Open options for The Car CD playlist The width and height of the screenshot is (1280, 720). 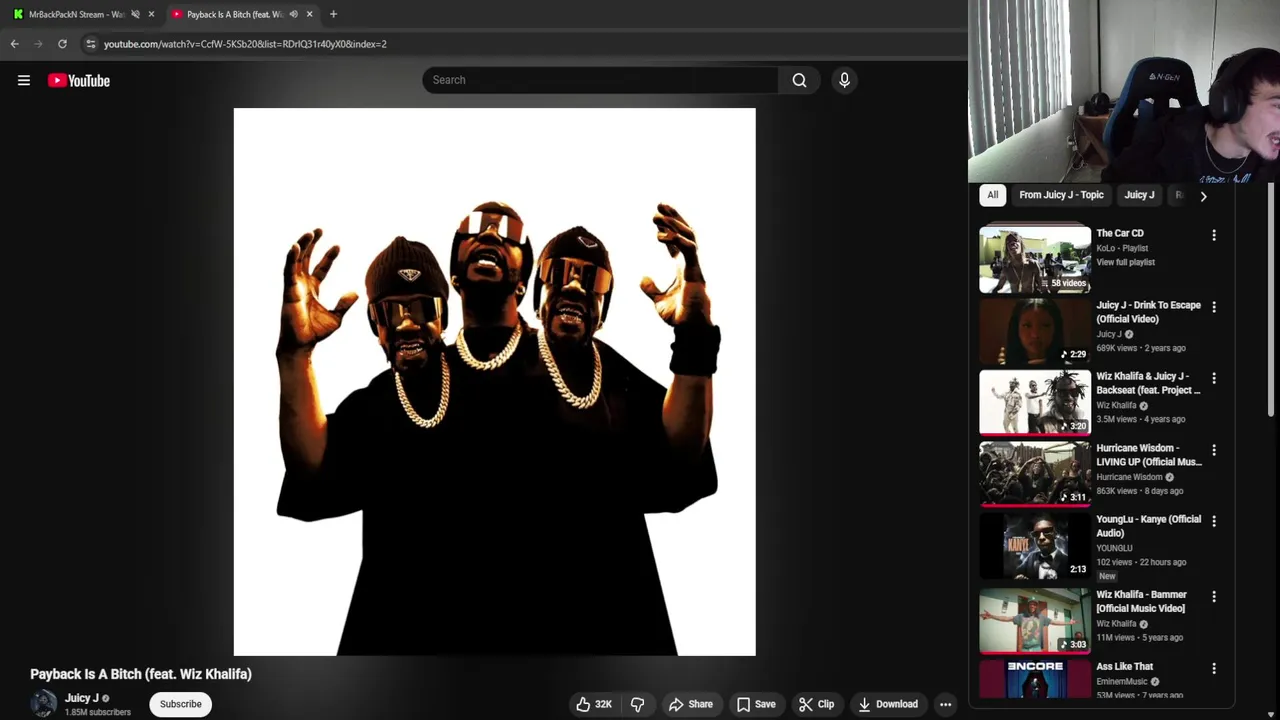tap(1214, 235)
